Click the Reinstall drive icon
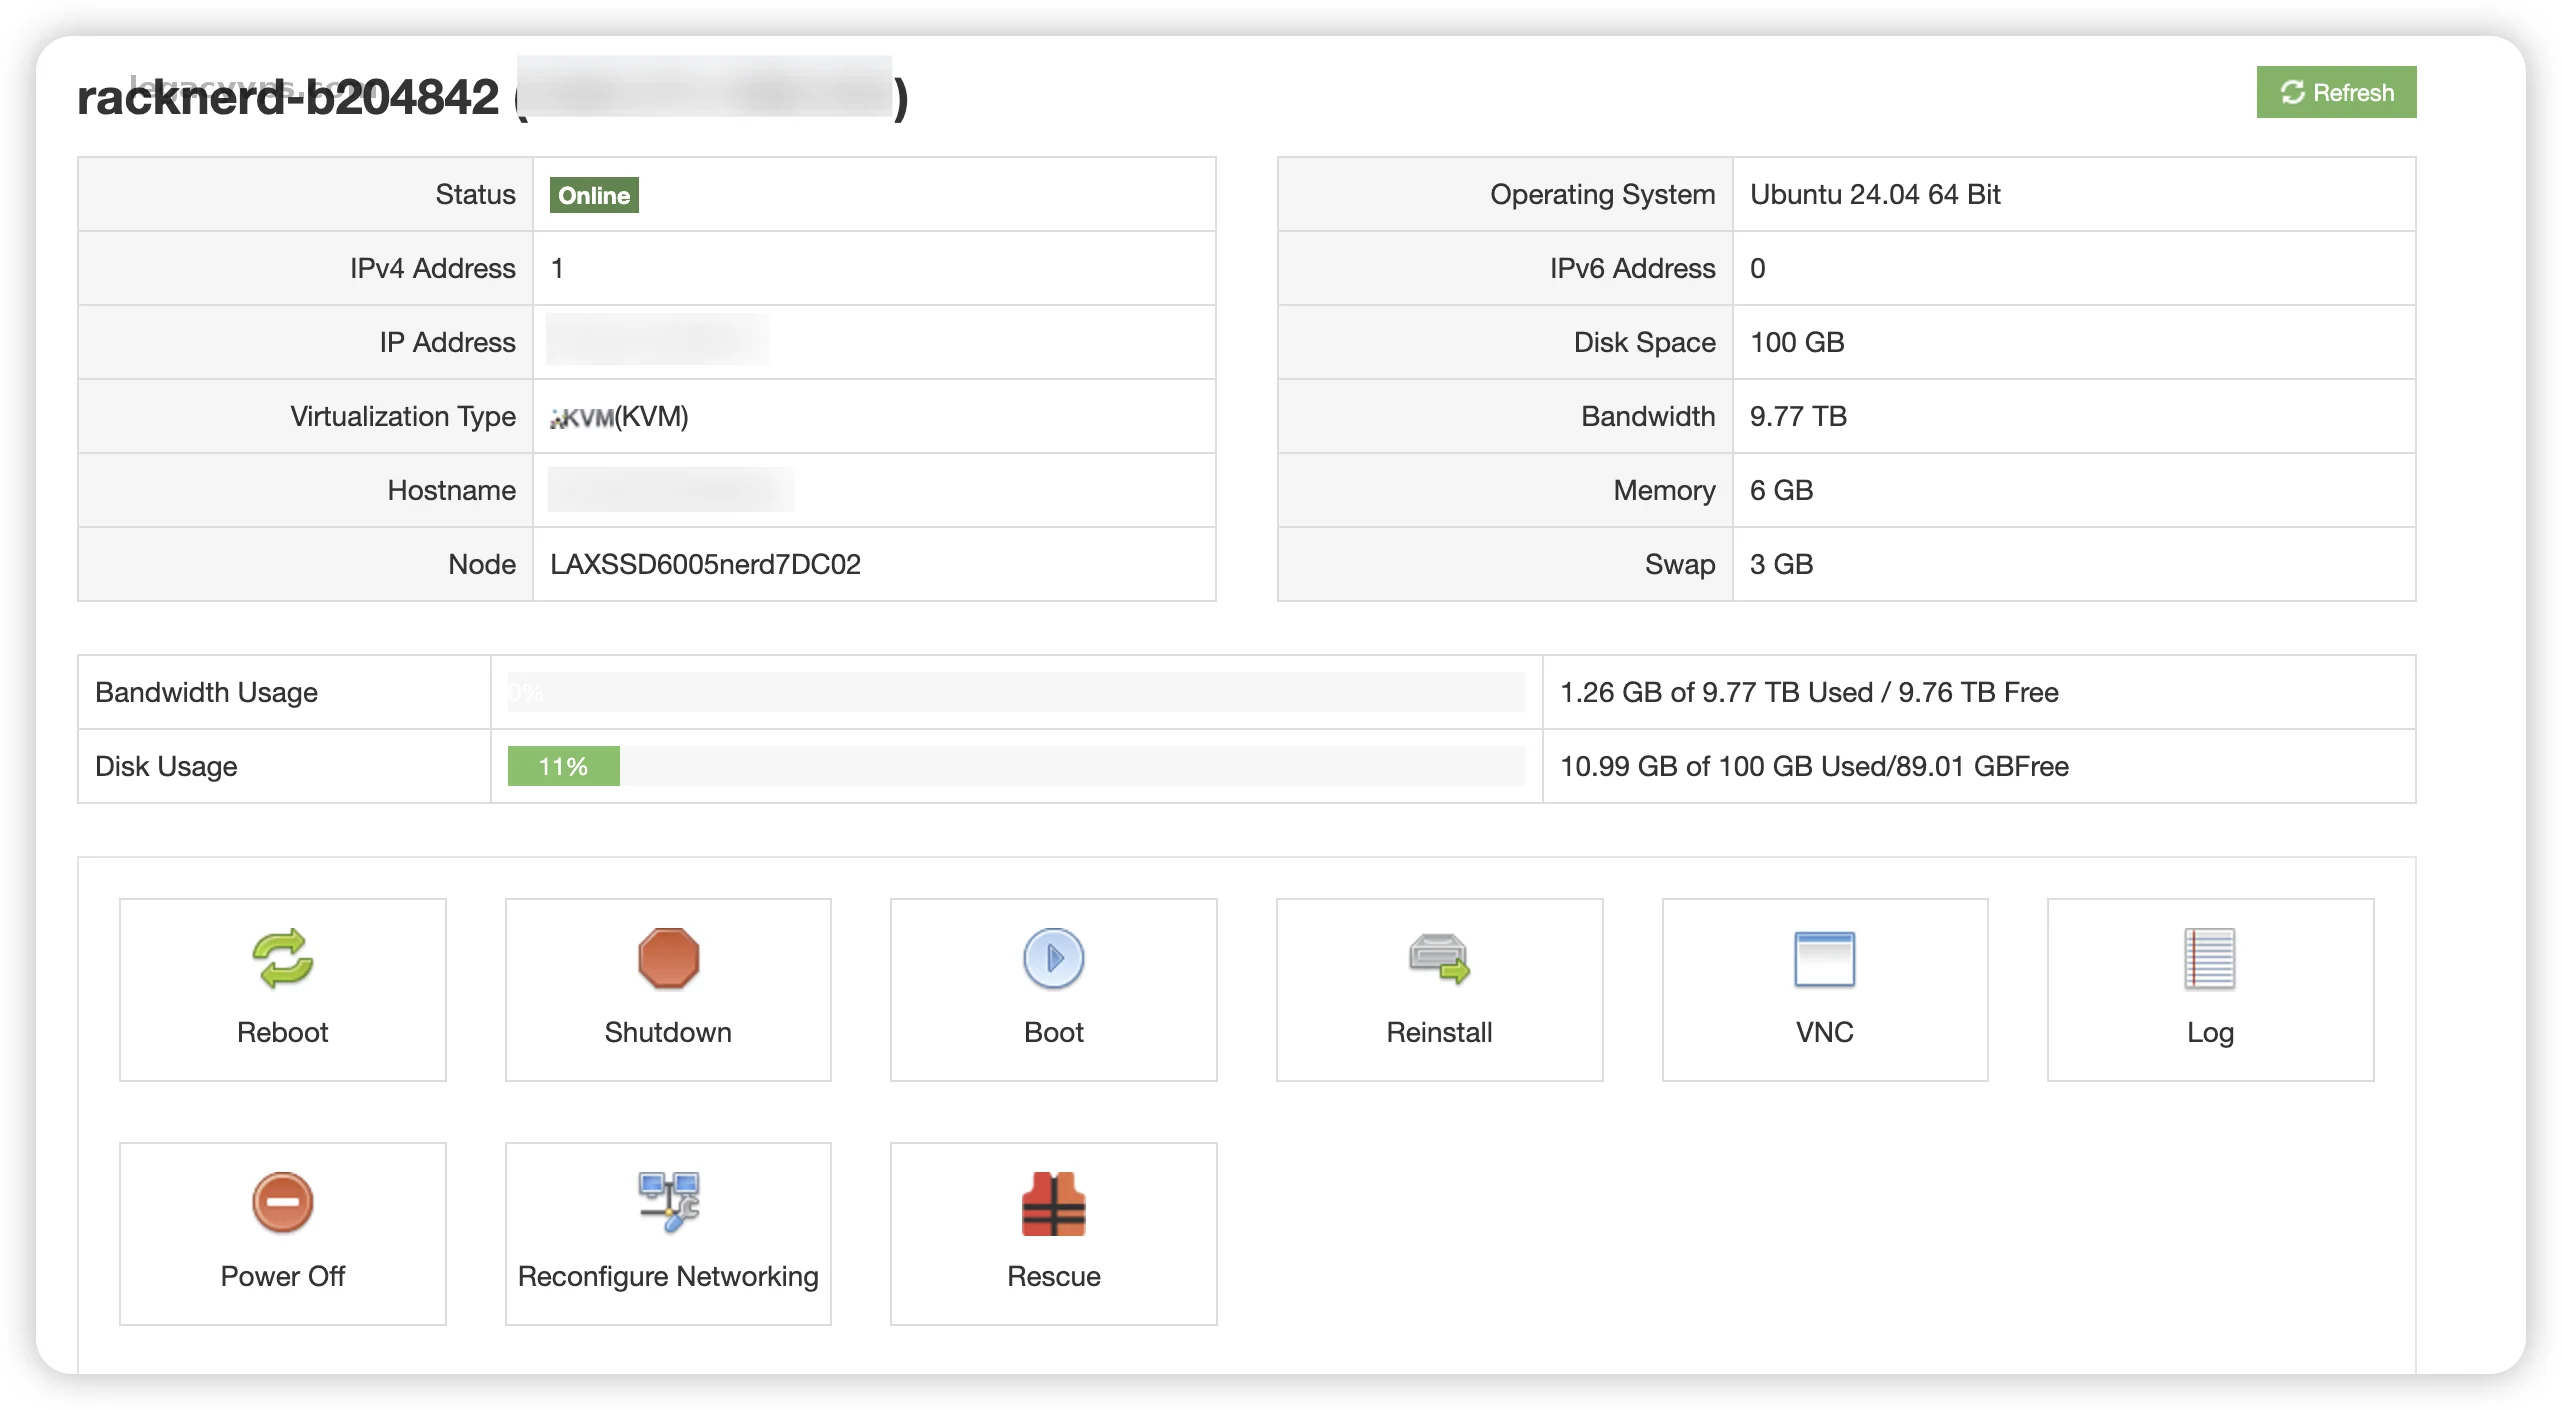The height and width of the screenshot is (1410, 2562). point(1439,958)
